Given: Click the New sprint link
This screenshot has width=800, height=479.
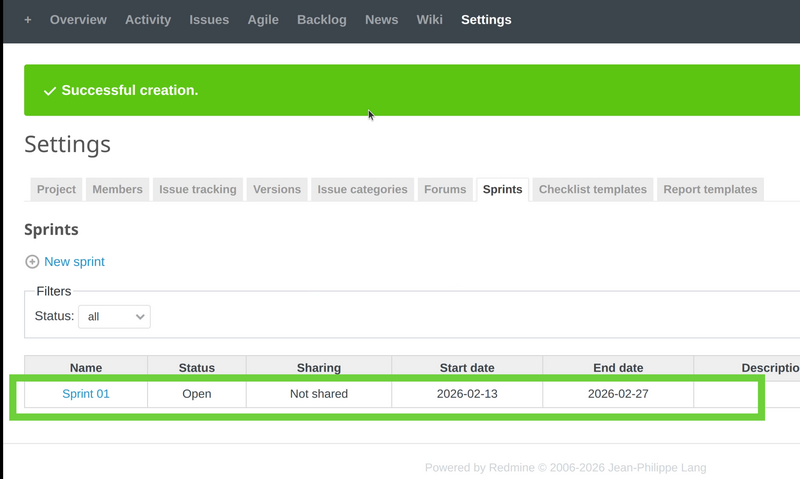Looking at the screenshot, I should pos(74,262).
